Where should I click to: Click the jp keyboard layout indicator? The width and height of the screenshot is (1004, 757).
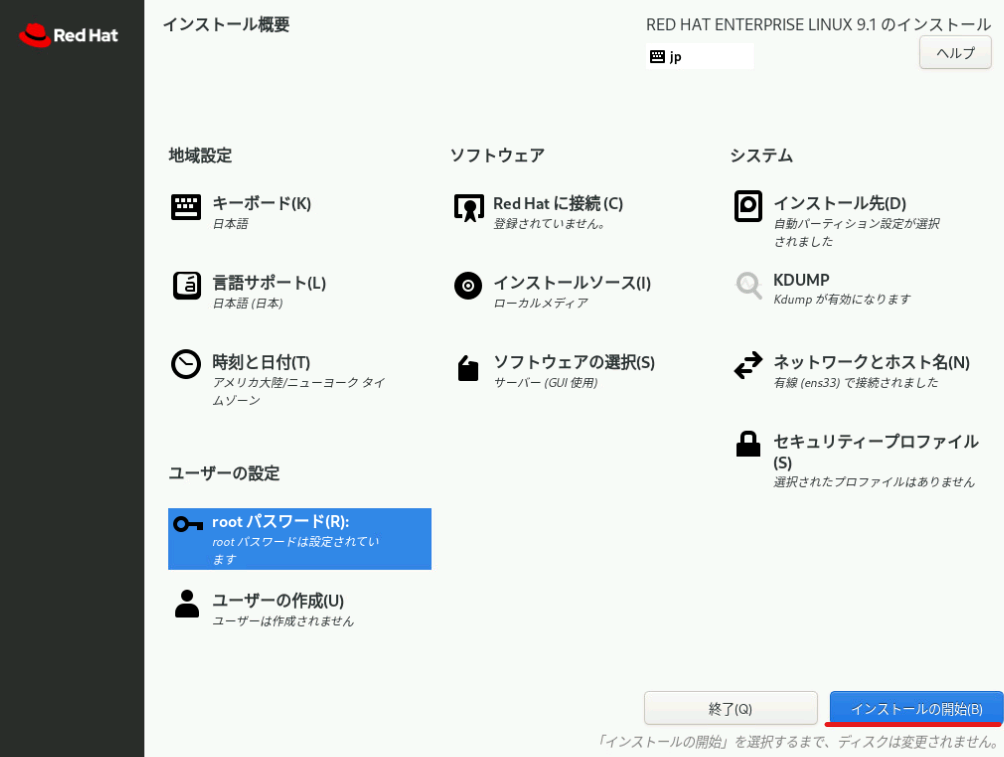(699, 56)
